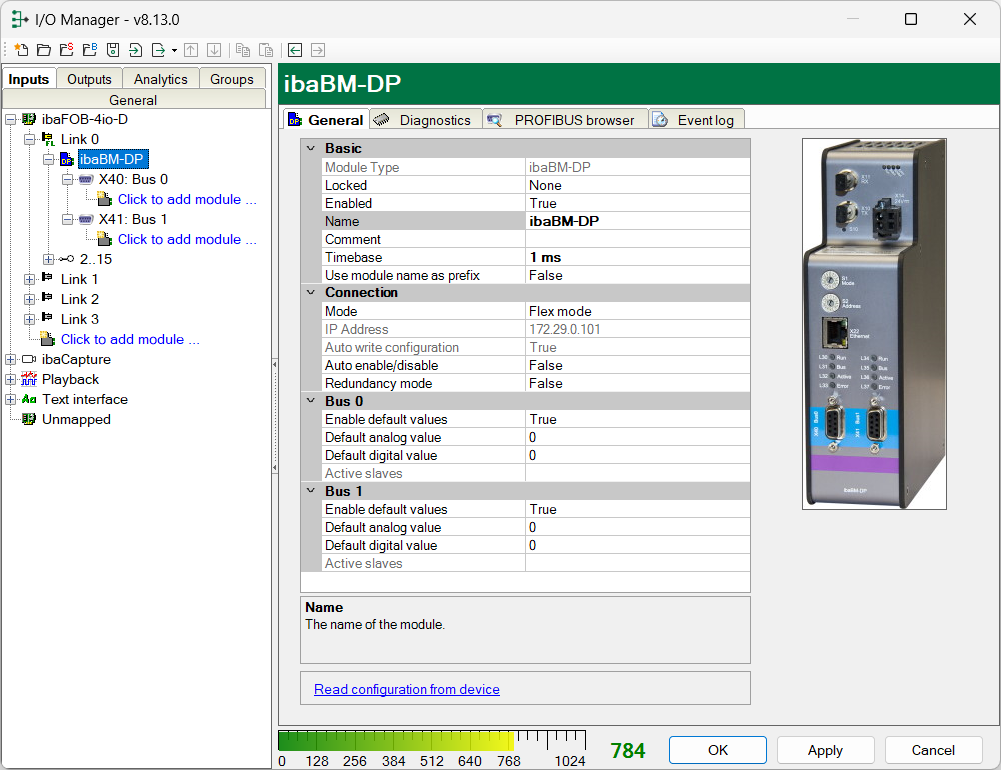Click the X40: Bus 0 connector icon

(86, 179)
